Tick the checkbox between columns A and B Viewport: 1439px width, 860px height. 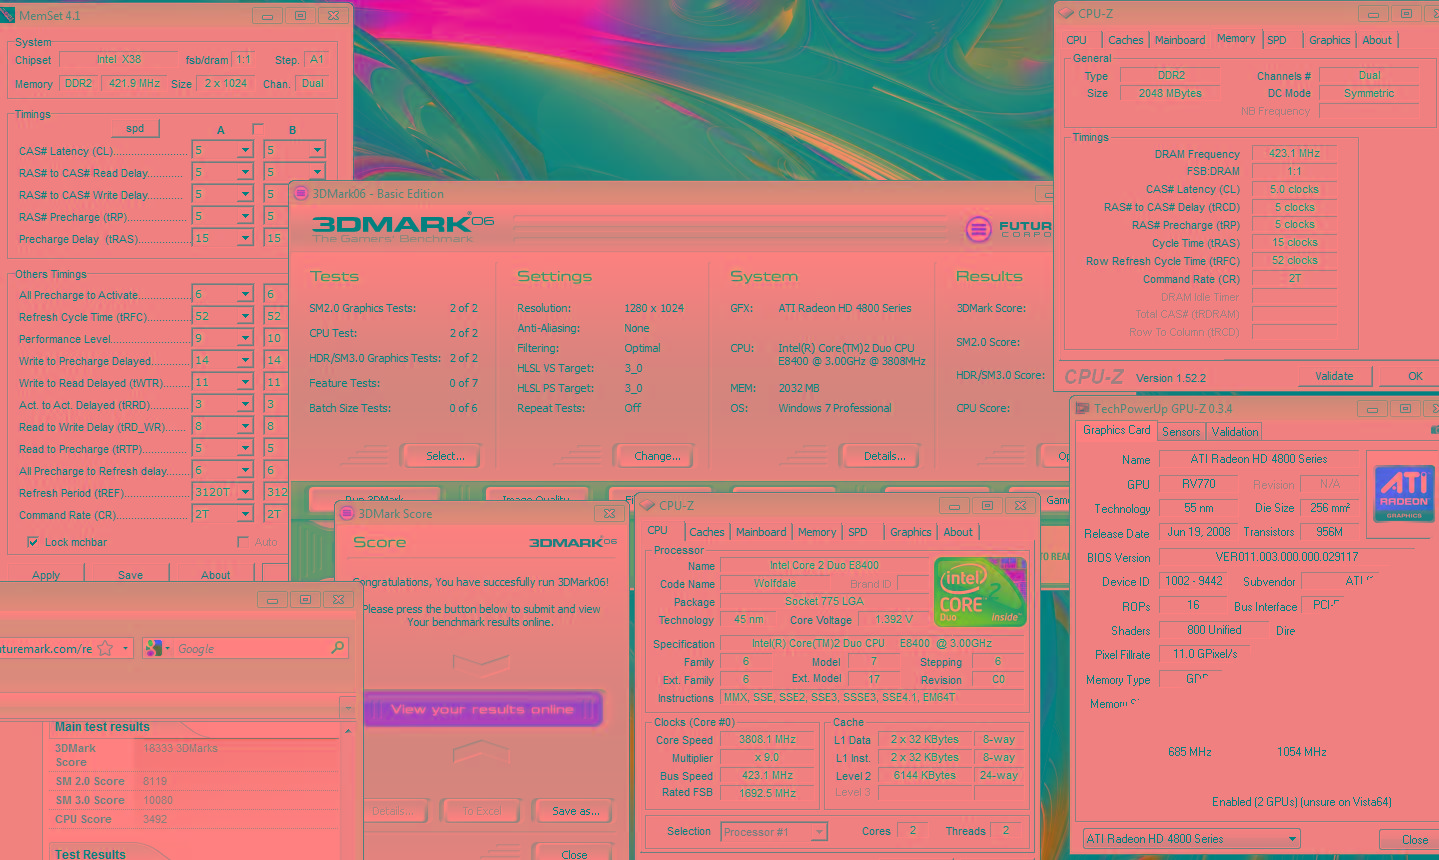[258, 129]
